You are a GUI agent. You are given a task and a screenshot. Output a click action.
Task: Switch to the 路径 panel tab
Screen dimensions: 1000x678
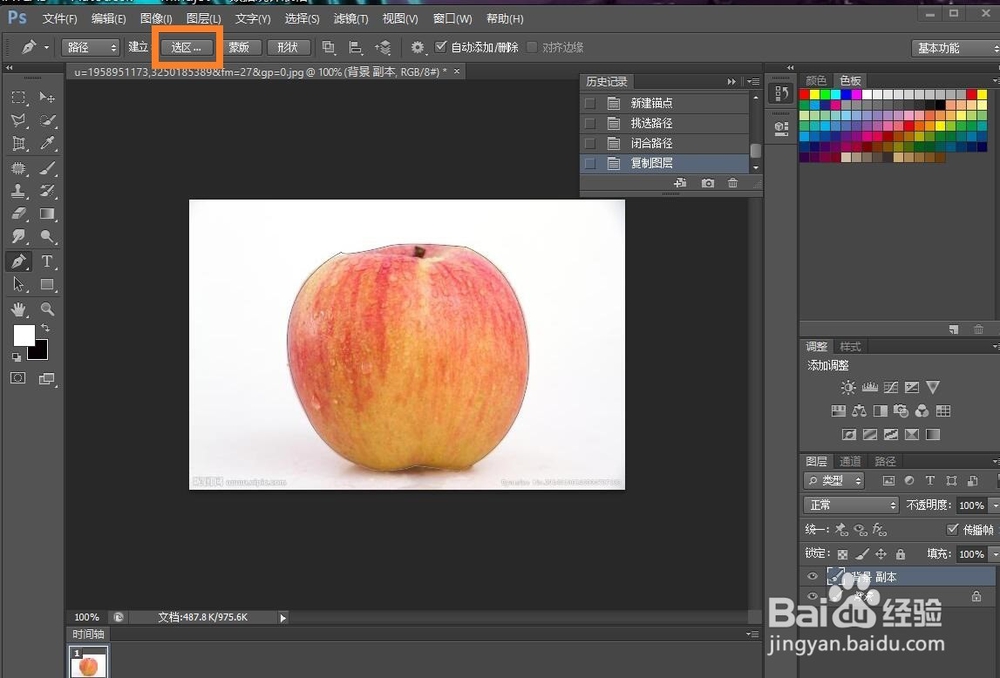[885, 461]
